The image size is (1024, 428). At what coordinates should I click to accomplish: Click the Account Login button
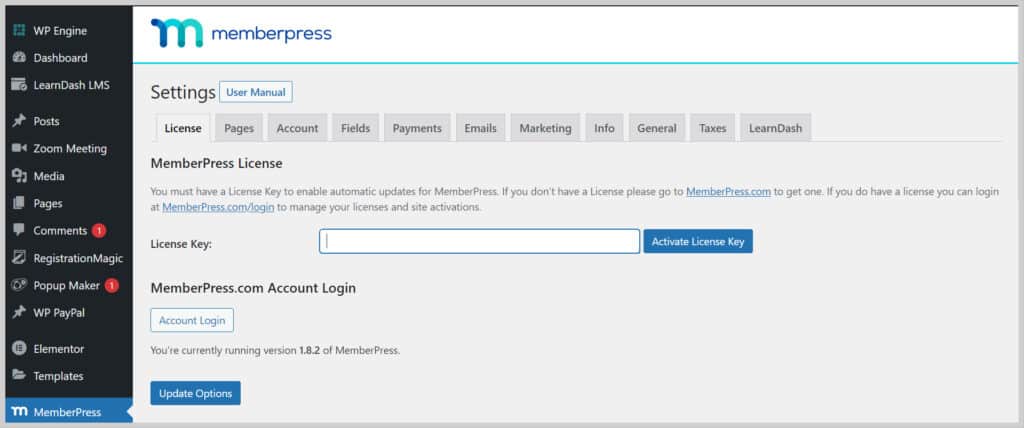point(192,320)
